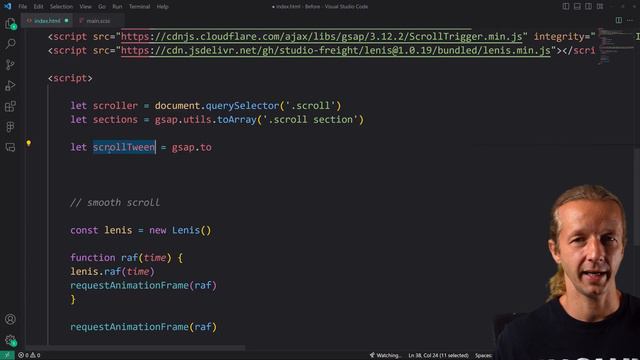Click the word sections in let declaration
The width and height of the screenshot is (640, 360).
click(x=115, y=120)
